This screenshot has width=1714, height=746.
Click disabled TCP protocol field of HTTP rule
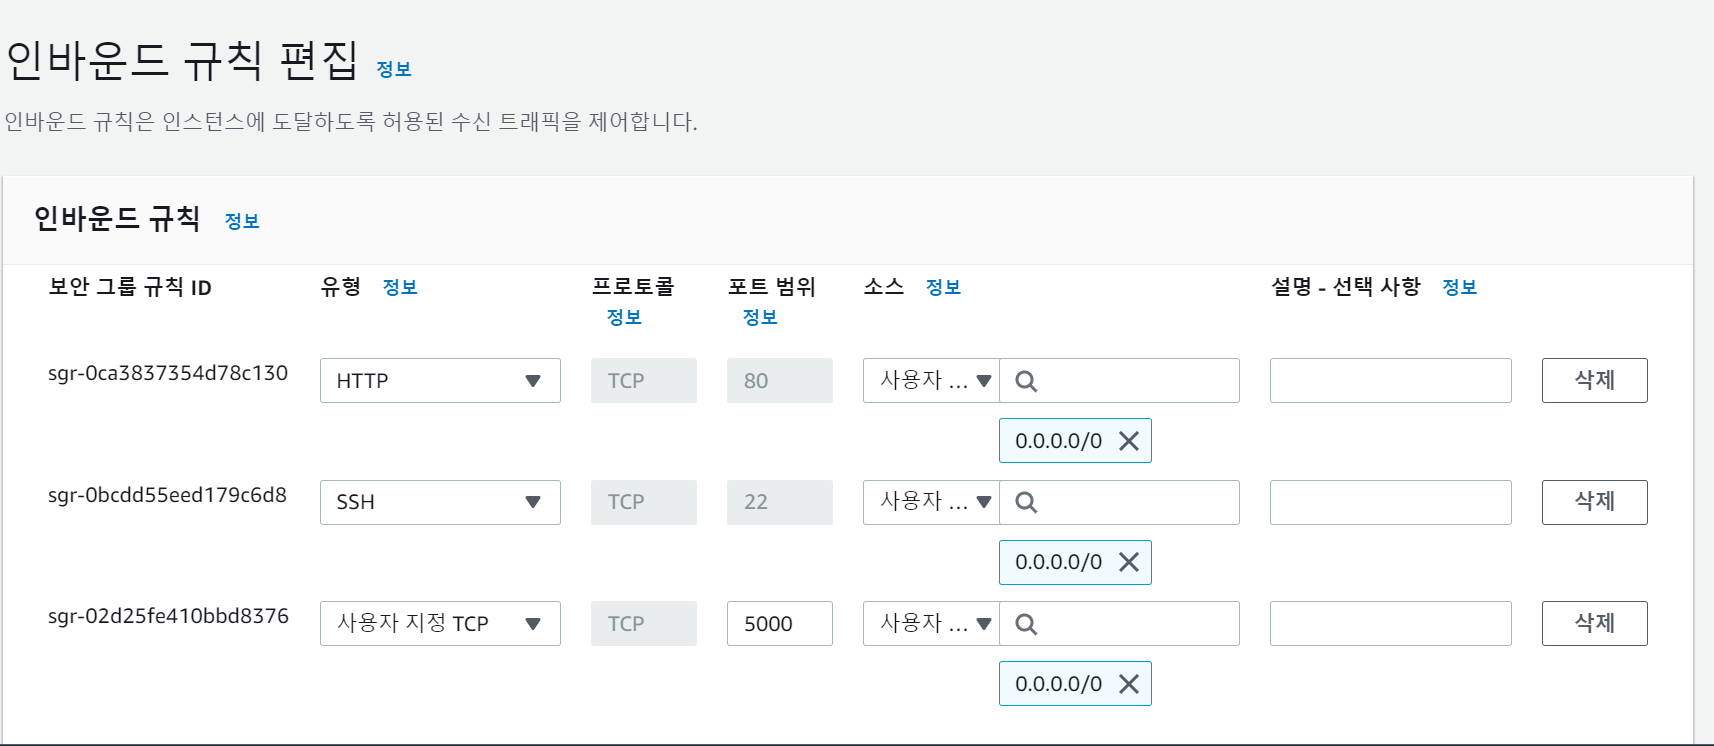(x=644, y=381)
